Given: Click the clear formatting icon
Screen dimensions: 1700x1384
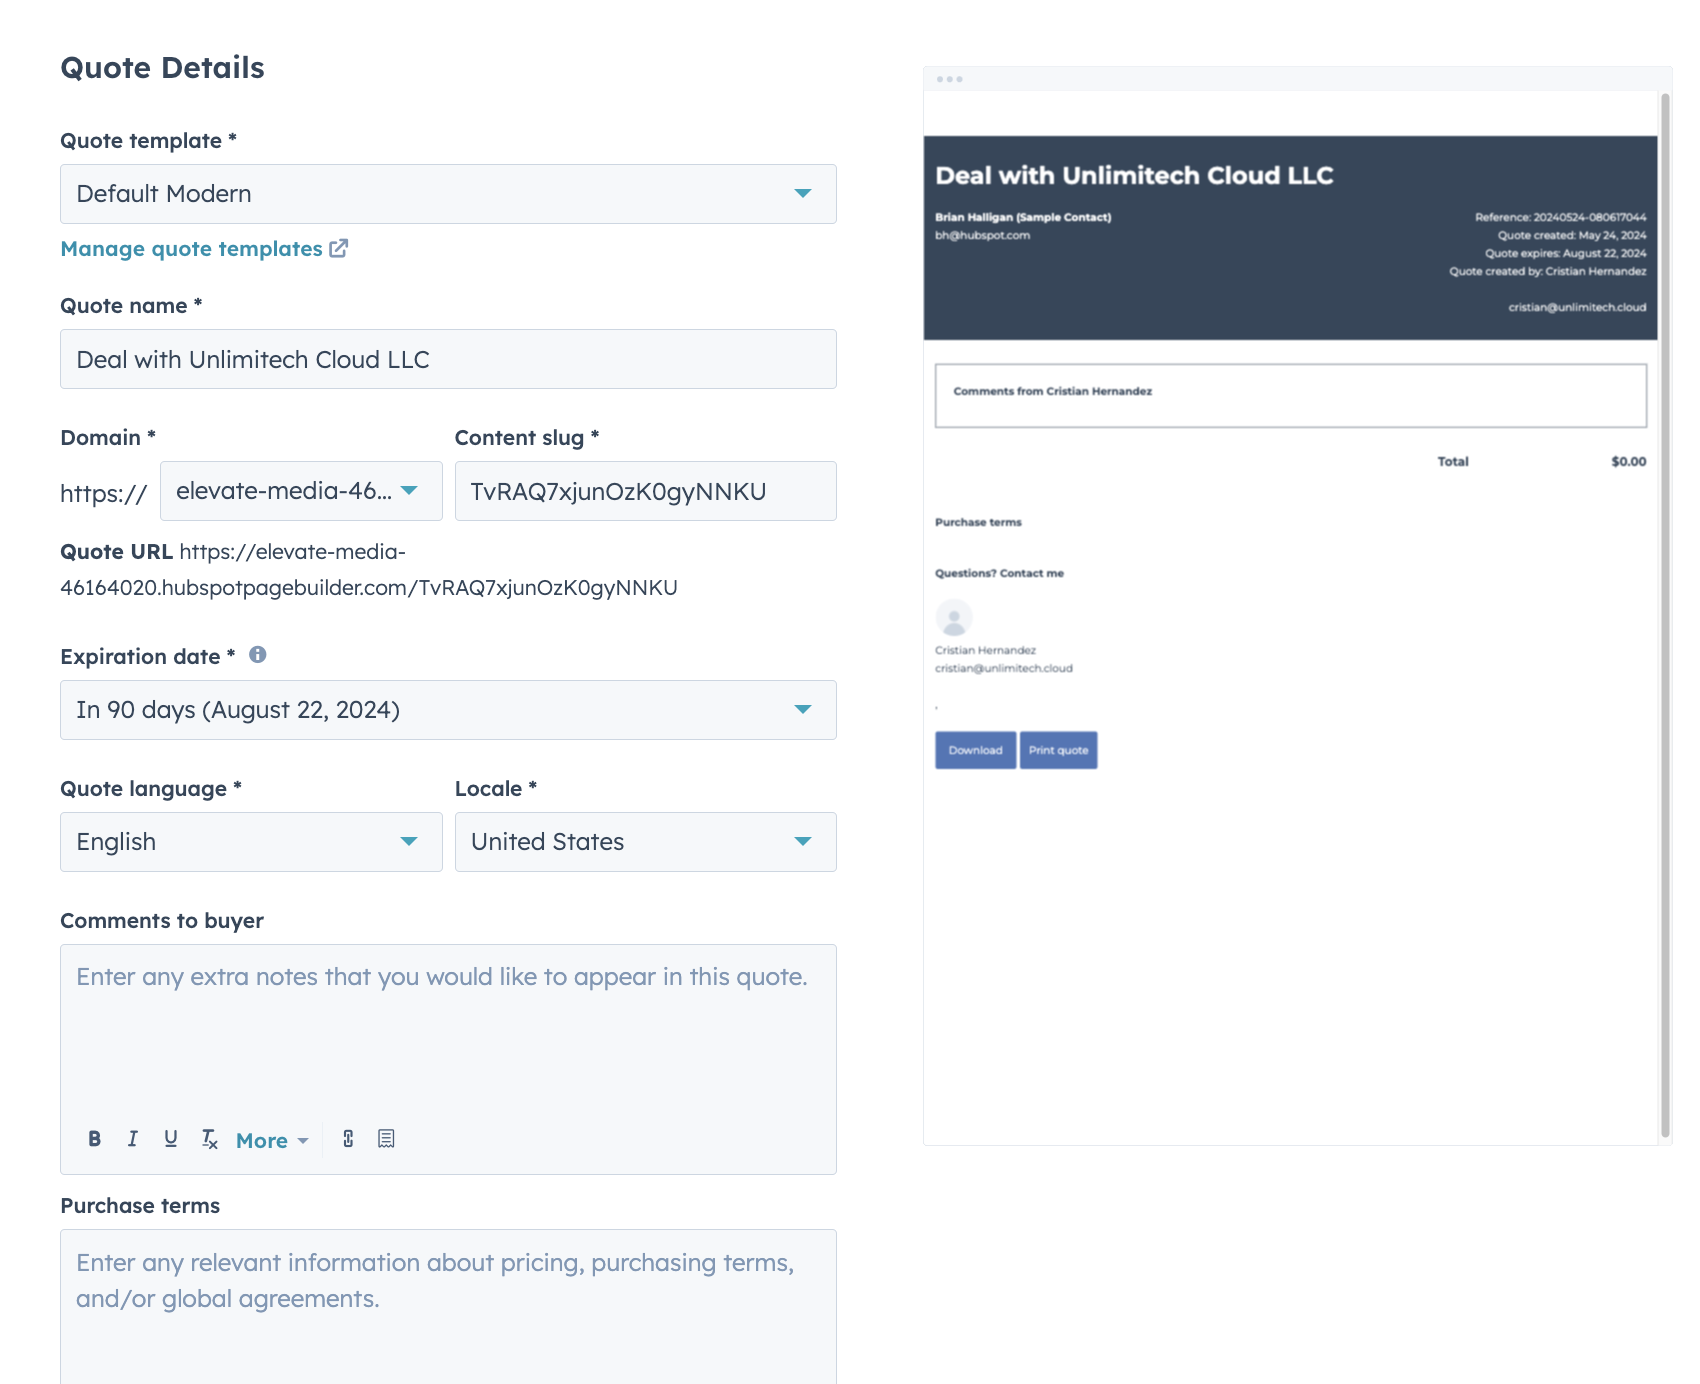Looking at the screenshot, I should point(209,1139).
